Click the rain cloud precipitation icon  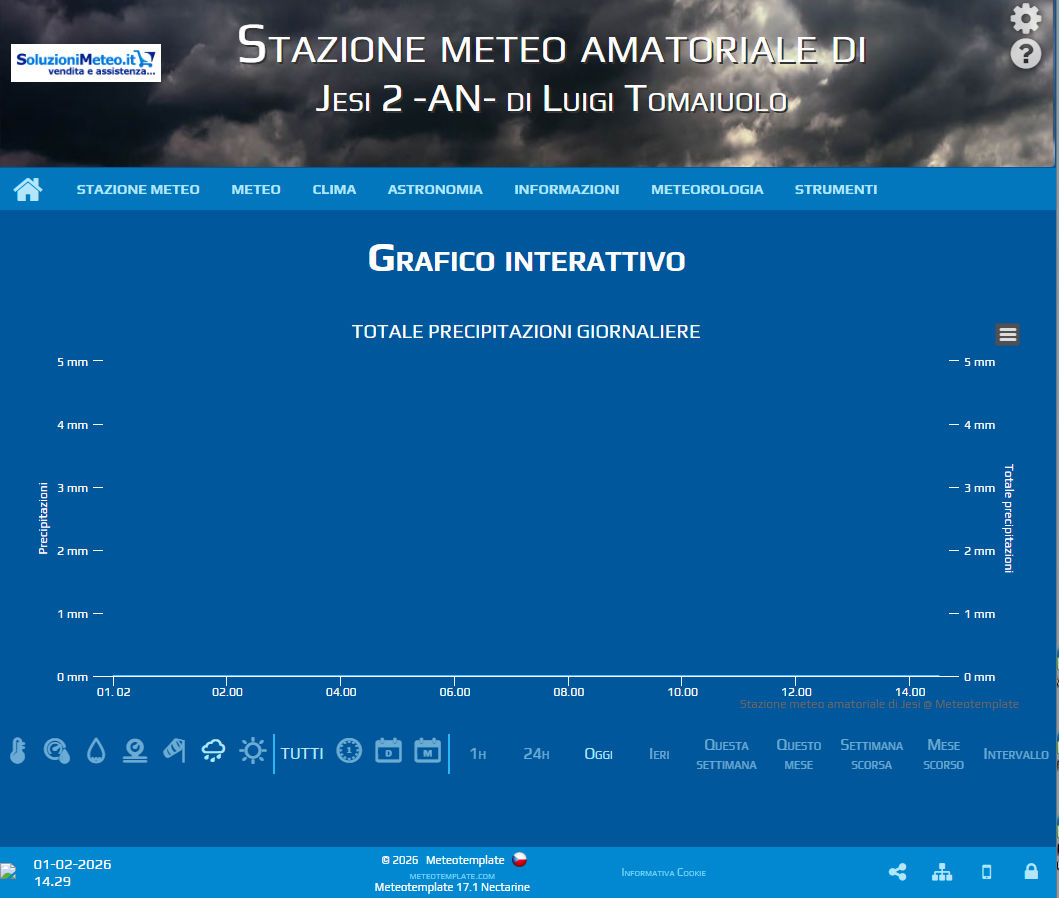213,751
